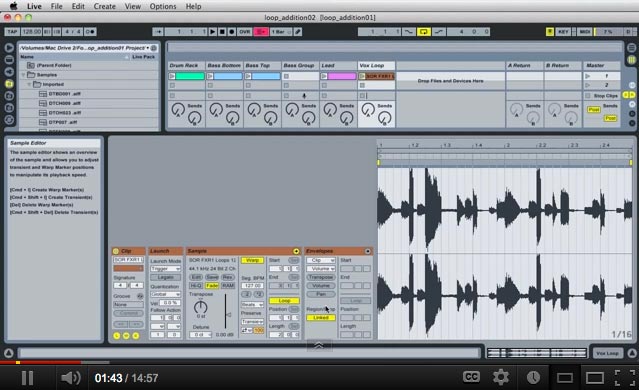Open the Groove None chooser
Viewport: 639px width, 390px height.
[128, 304]
